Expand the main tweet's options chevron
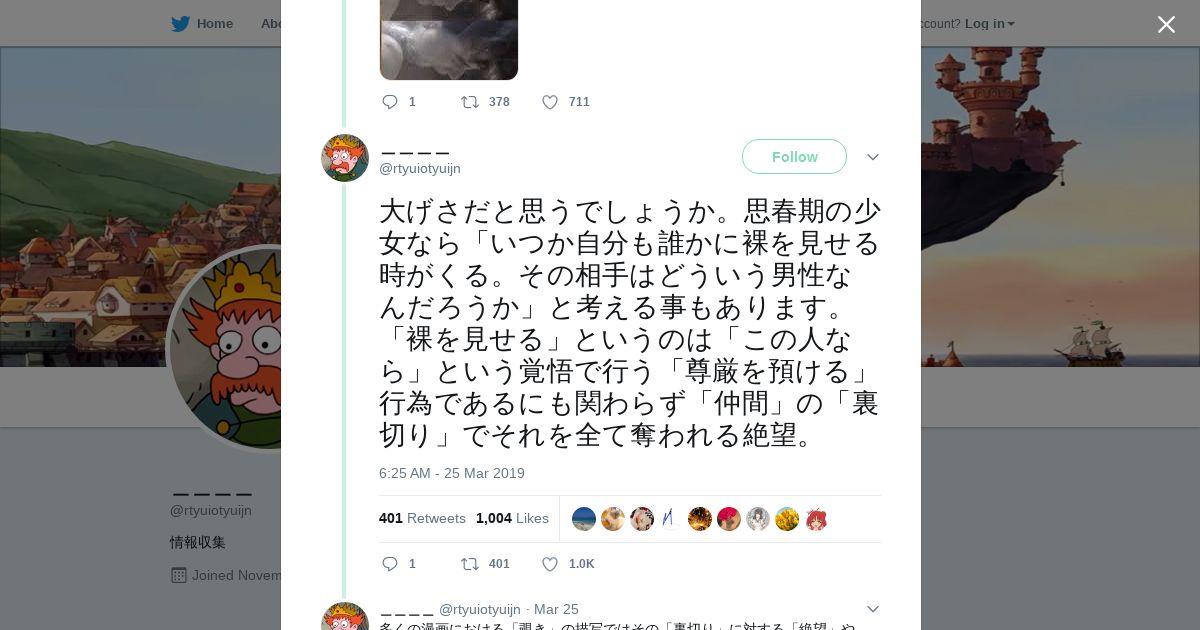Viewport: 1200px width, 630px height. pos(872,157)
